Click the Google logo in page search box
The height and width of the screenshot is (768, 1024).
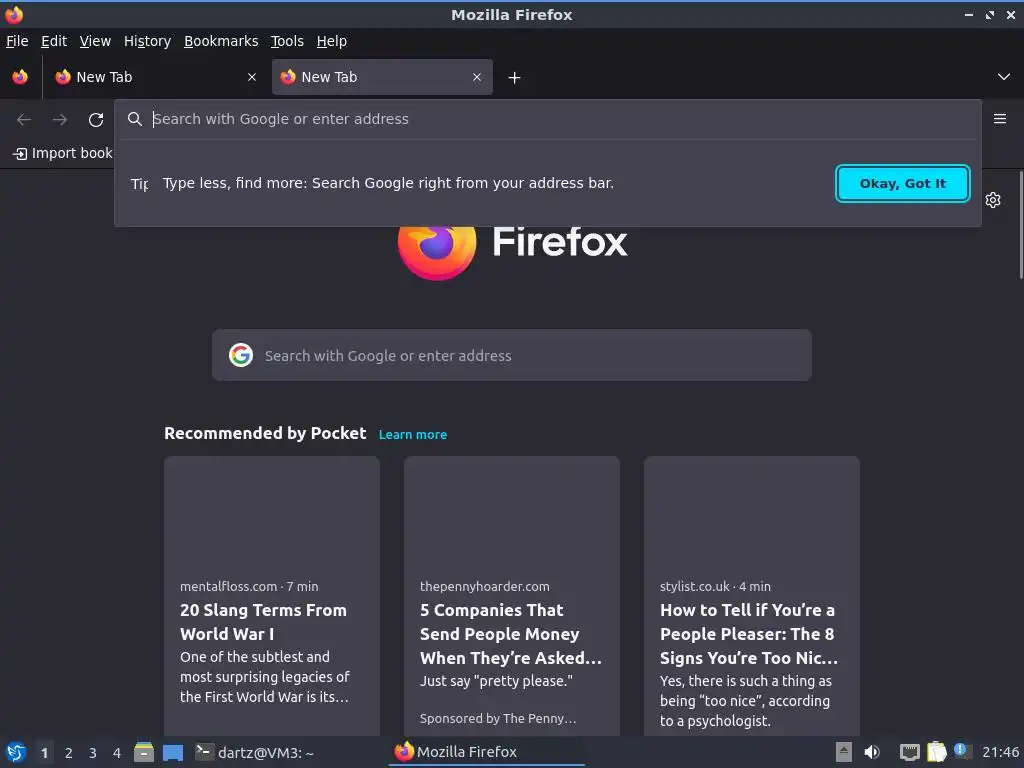coord(241,355)
